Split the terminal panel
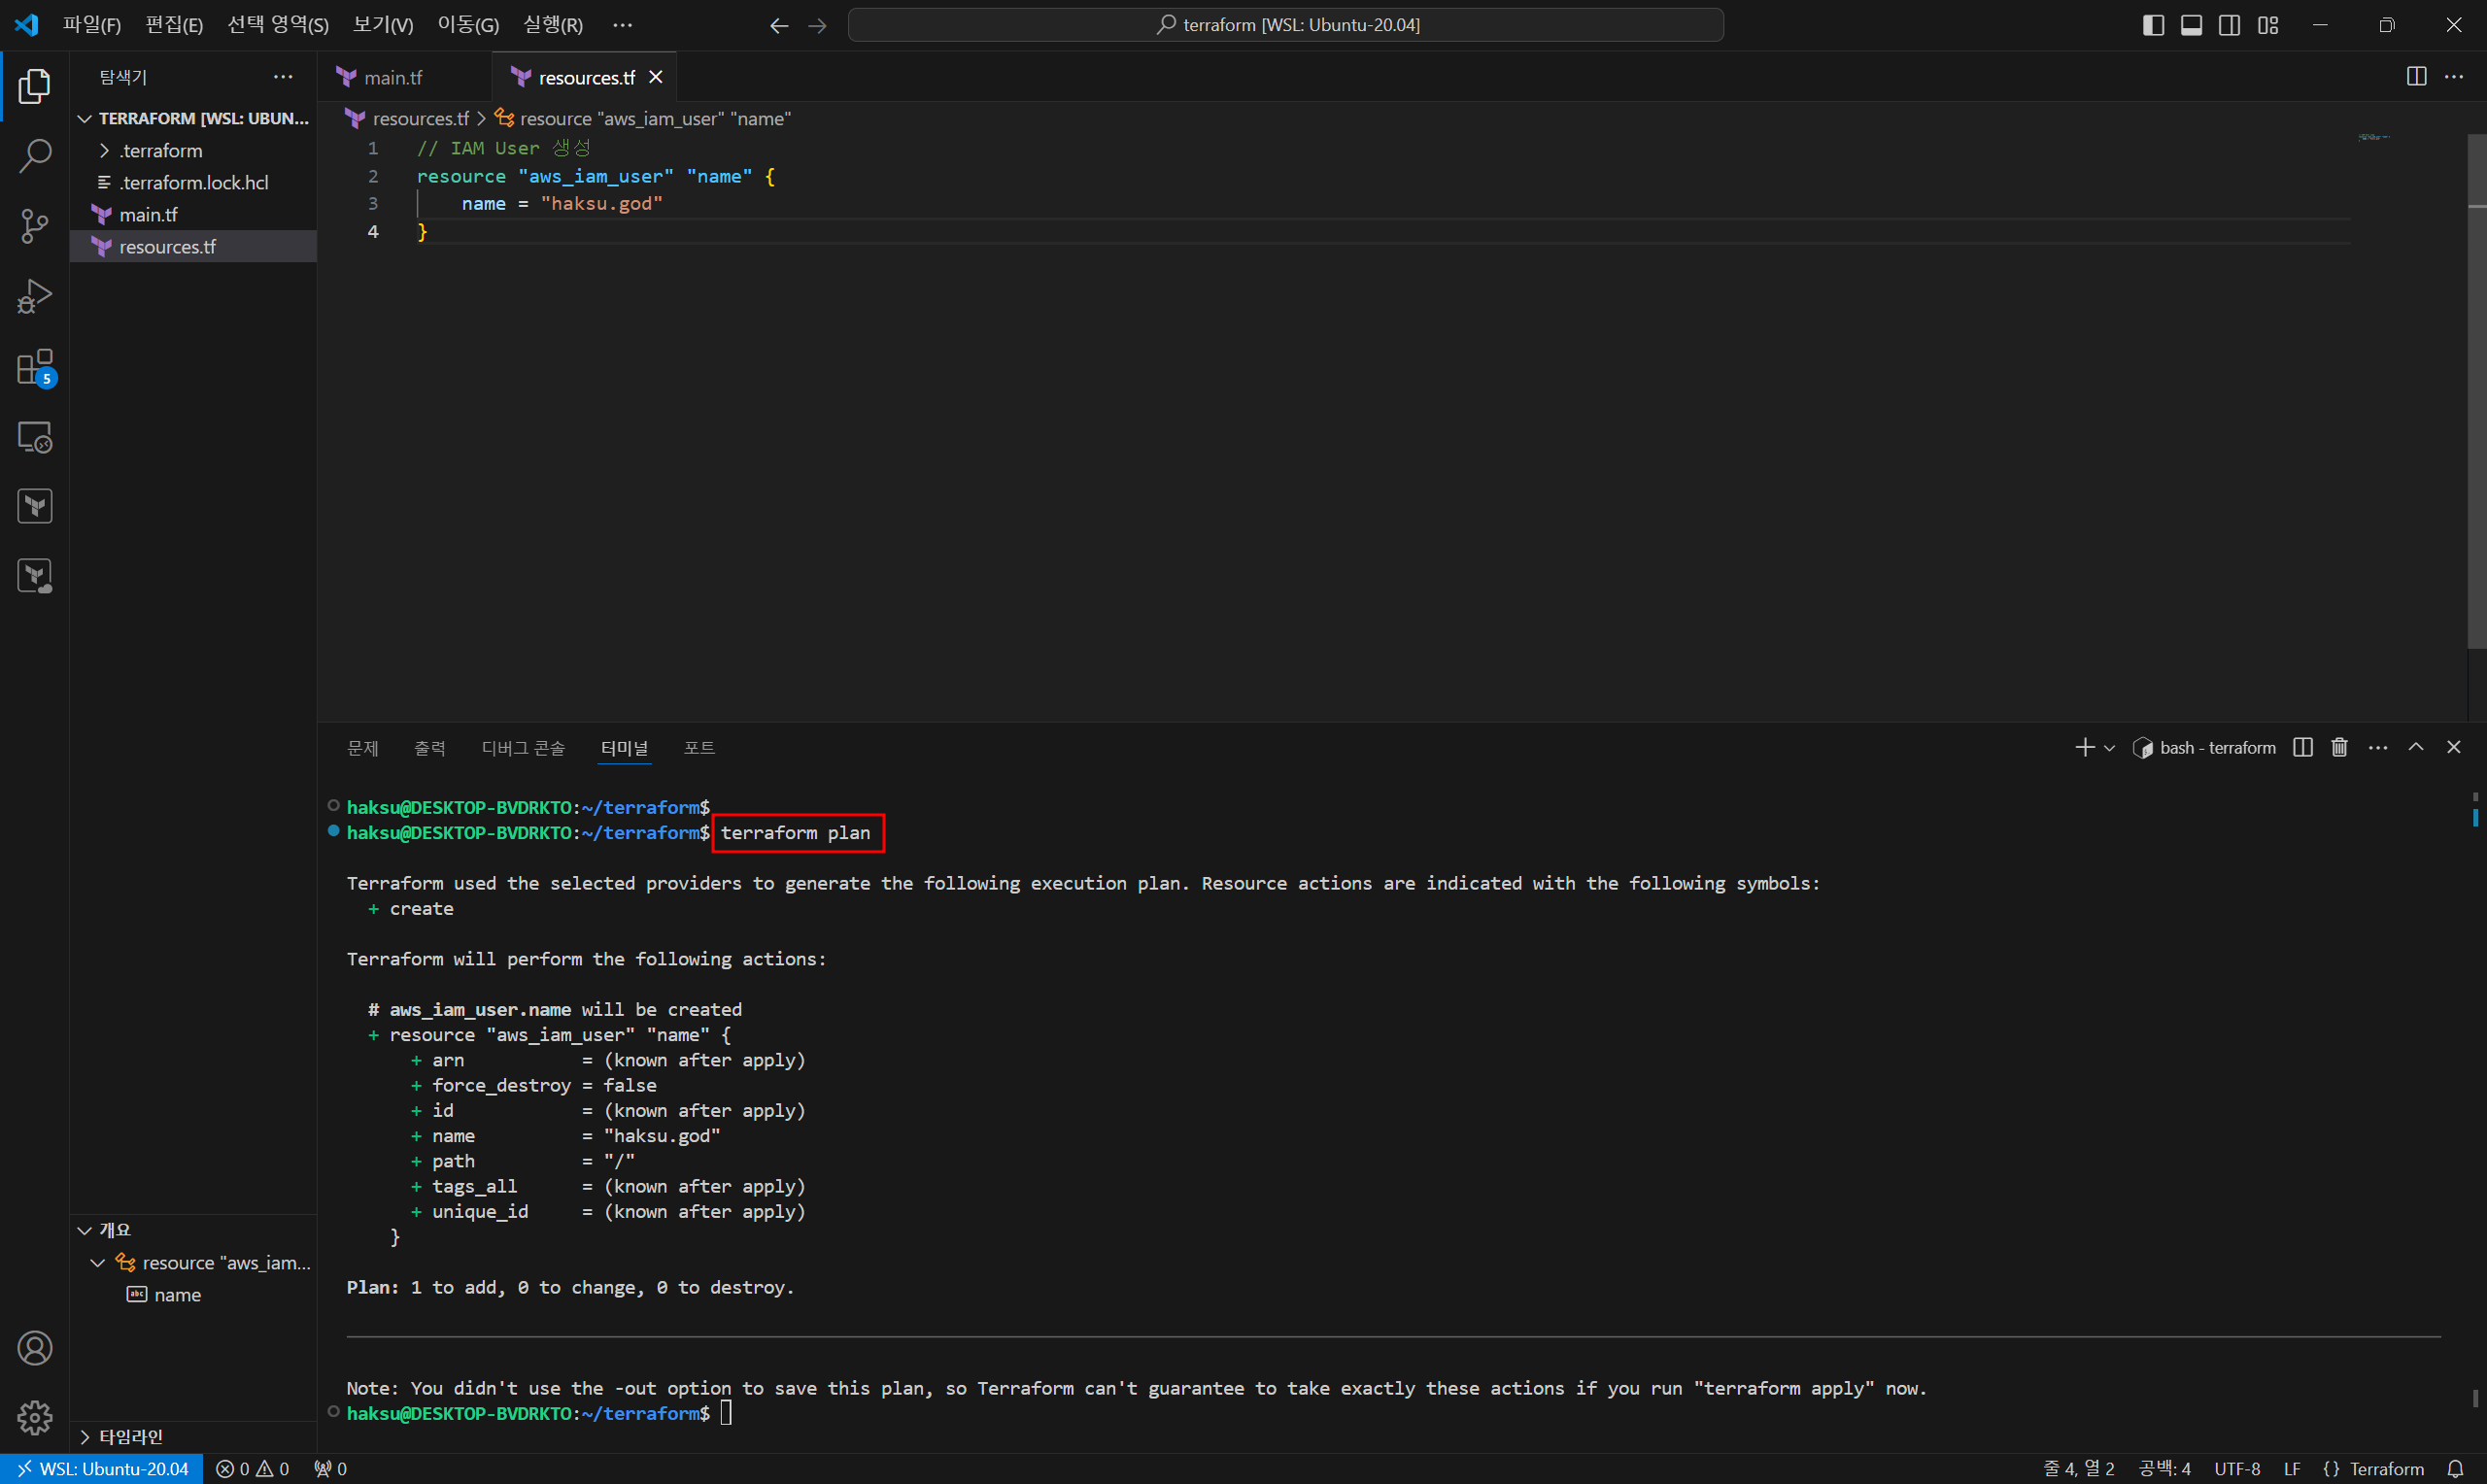Image resolution: width=2487 pixels, height=1484 pixels. point(2302,748)
